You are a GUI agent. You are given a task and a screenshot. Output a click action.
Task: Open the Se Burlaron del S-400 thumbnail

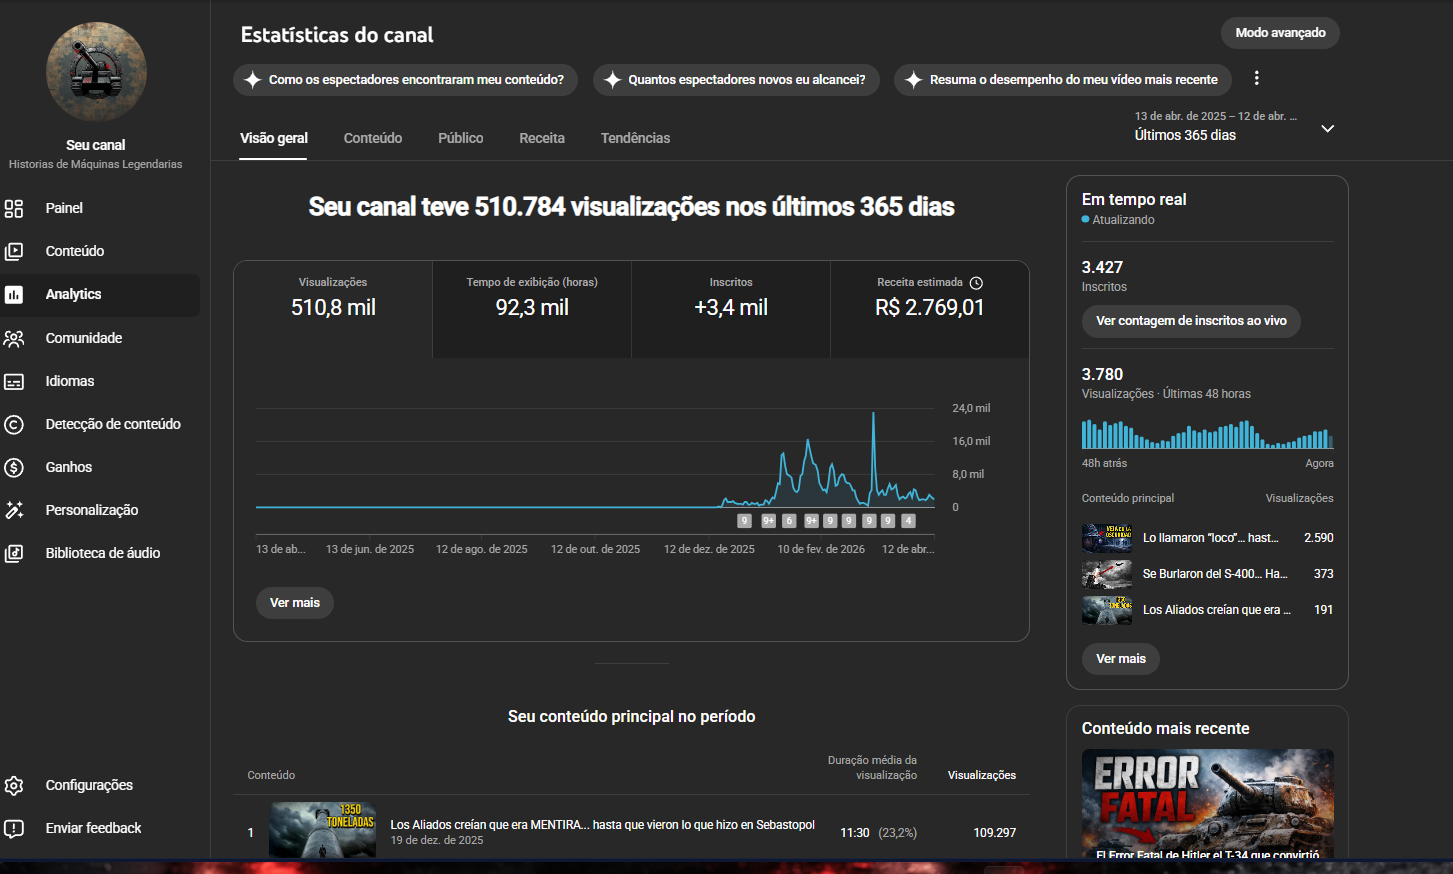[x=1107, y=574]
